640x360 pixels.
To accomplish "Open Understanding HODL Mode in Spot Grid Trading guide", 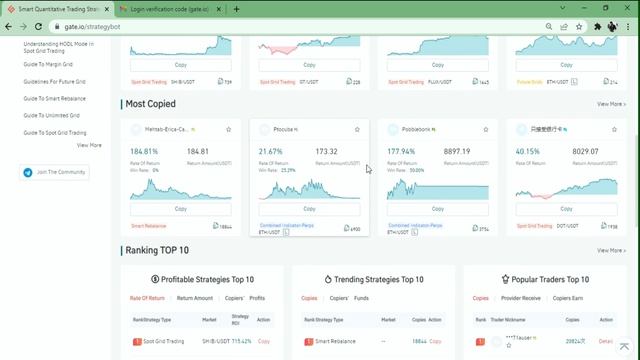I will (58, 47).
